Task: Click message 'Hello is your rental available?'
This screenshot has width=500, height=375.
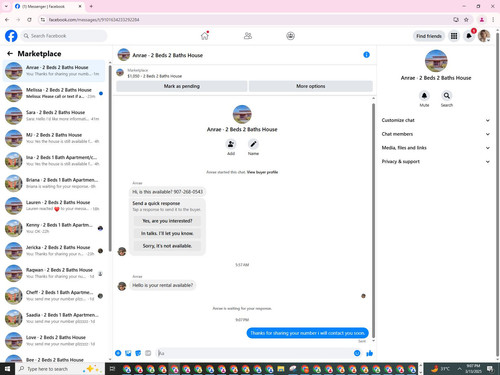Action: tap(163, 285)
